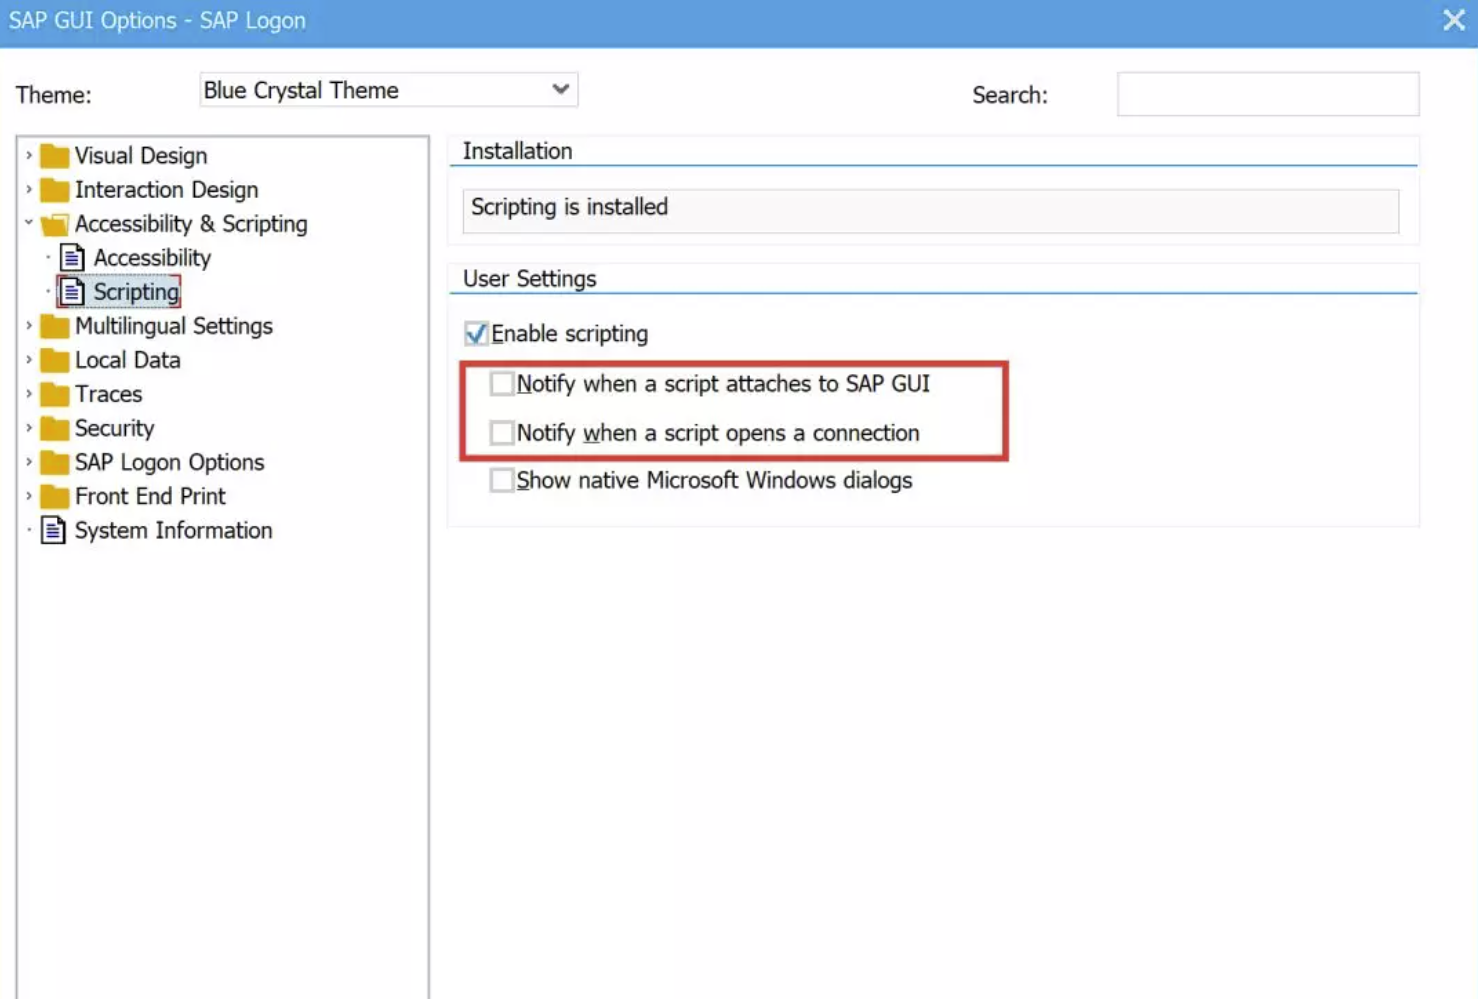Open the Theme dropdown
The width and height of the screenshot is (1478, 999).
tap(561, 89)
